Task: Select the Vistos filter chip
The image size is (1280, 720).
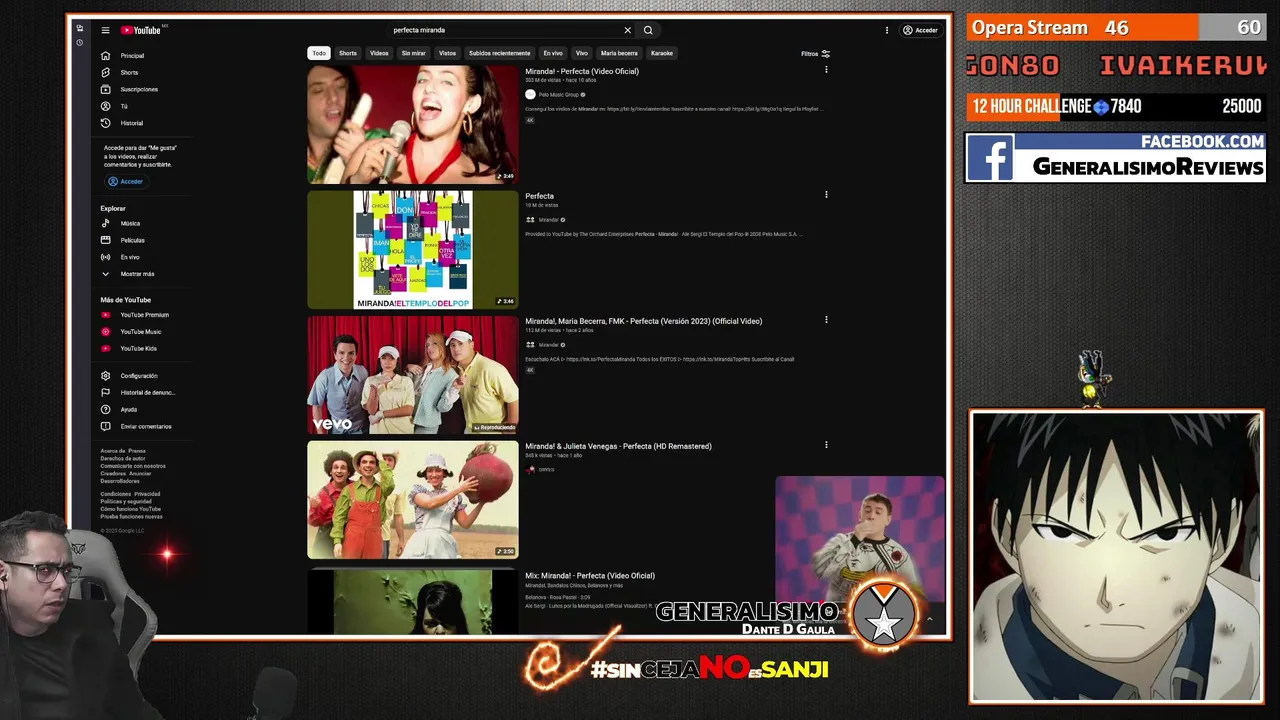Action: (x=447, y=53)
